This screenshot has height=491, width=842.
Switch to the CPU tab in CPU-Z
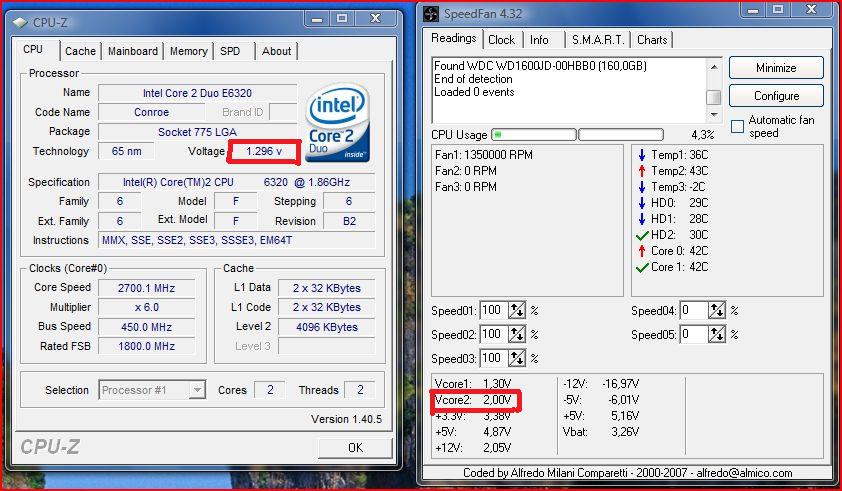(33, 49)
